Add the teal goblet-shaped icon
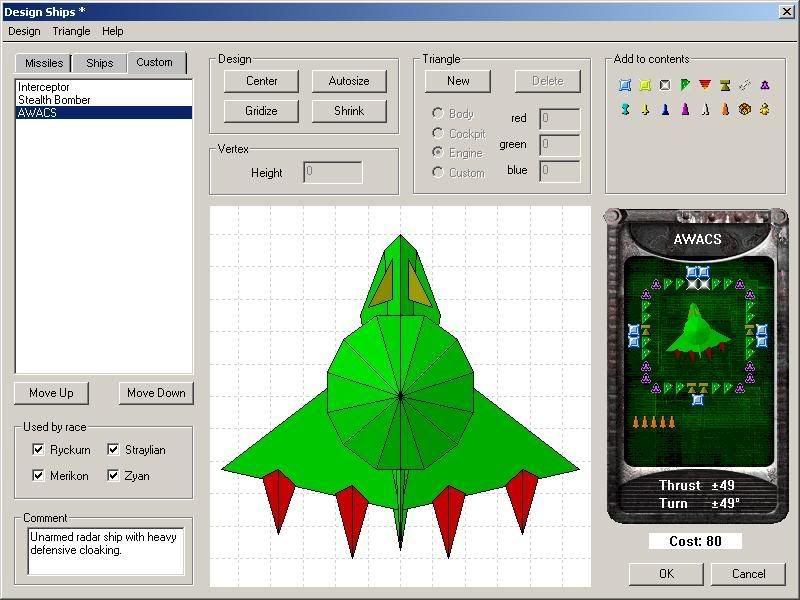 (624, 109)
